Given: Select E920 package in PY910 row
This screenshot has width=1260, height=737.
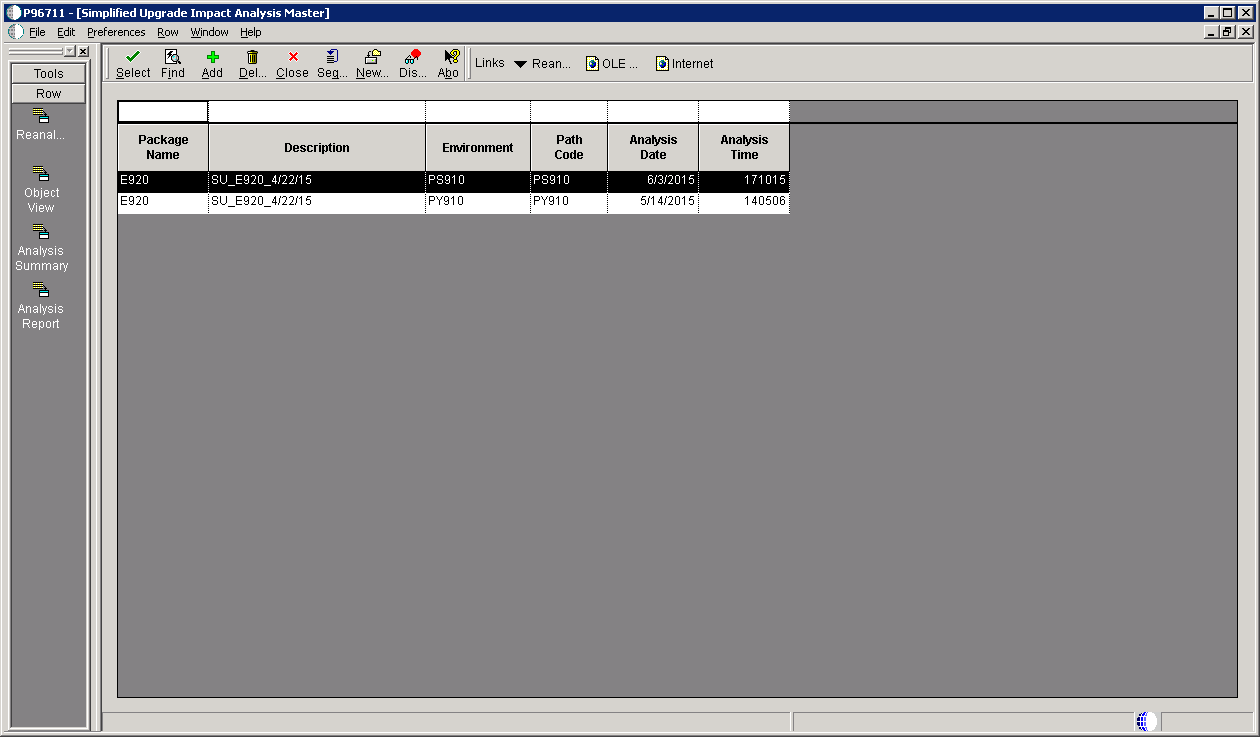Looking at the screenshot, I should point(163,202).
